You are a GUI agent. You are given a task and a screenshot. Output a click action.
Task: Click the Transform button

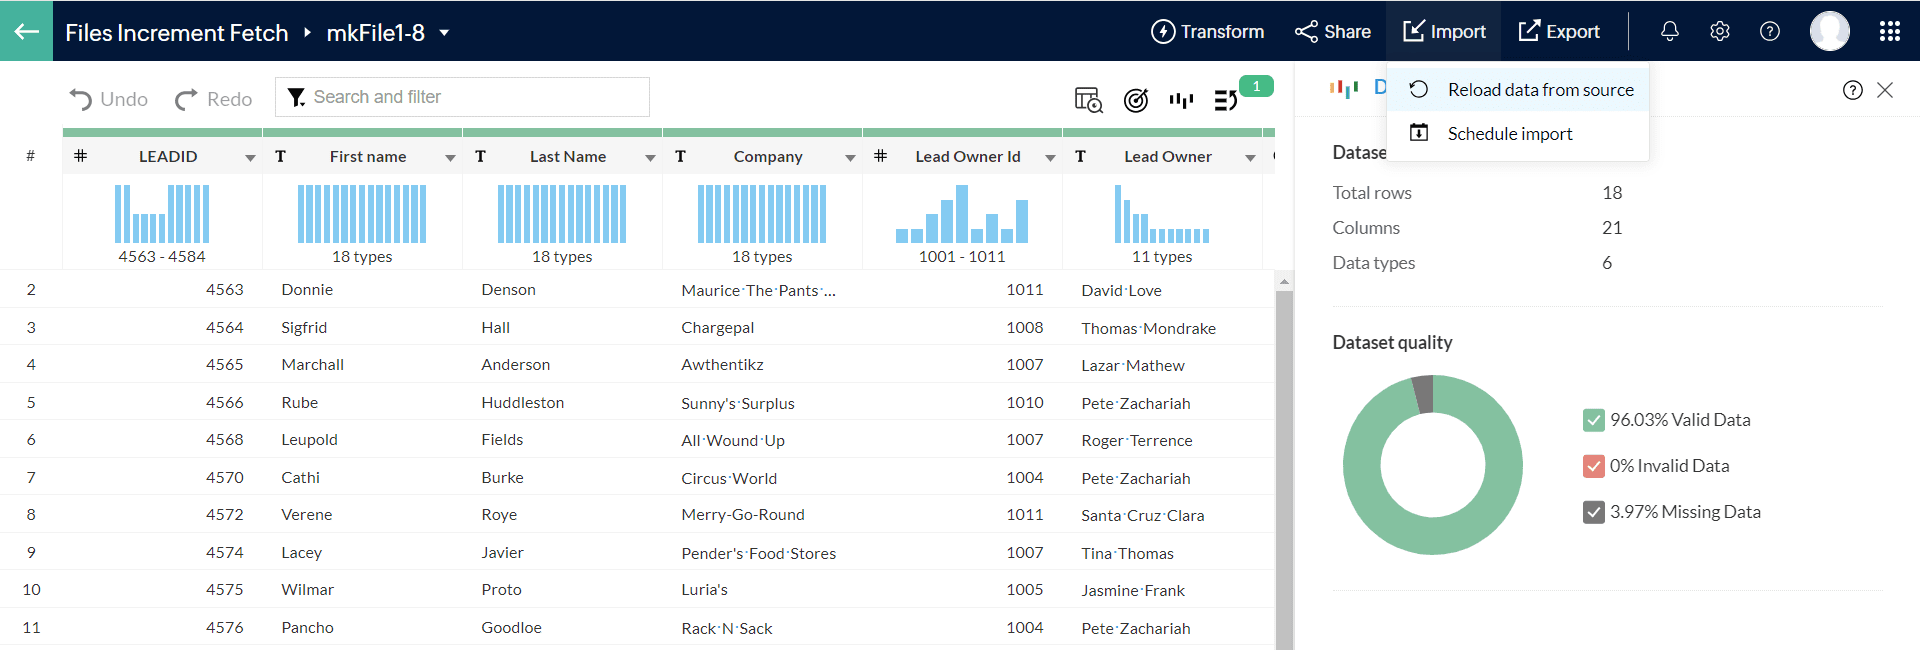click(x=1207, y=32)
